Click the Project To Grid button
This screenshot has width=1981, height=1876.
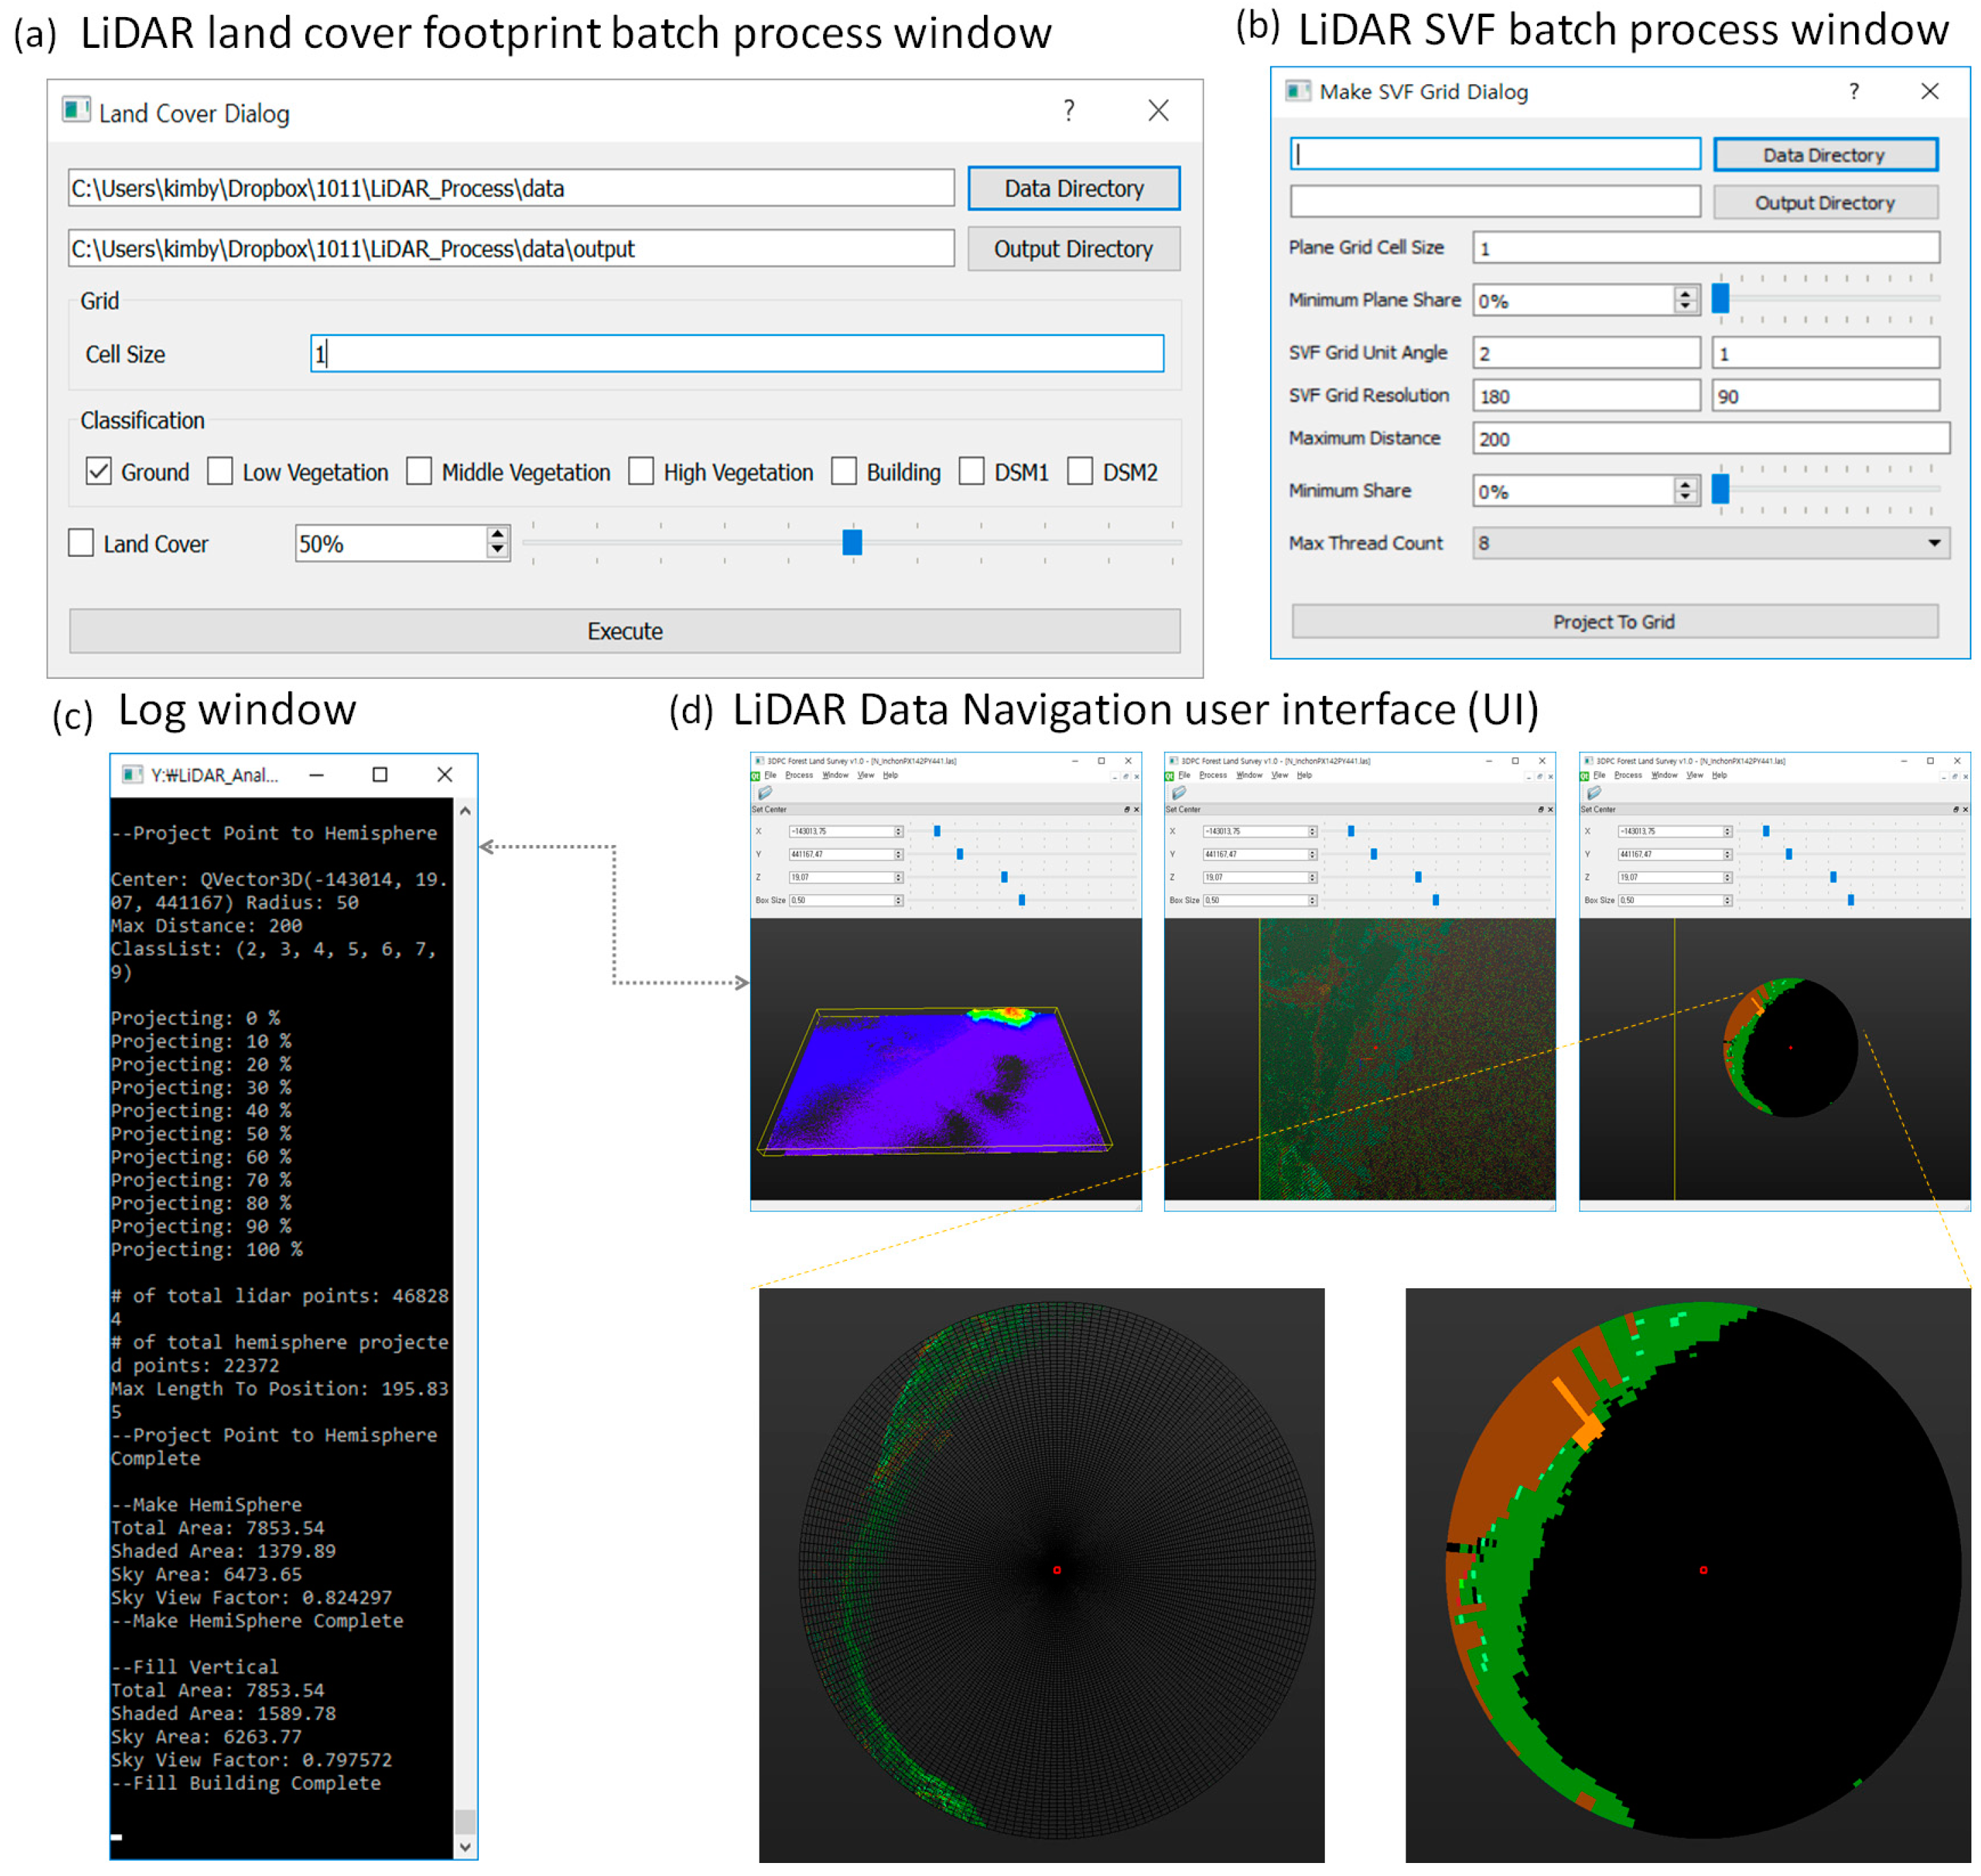click(1615, 621)
